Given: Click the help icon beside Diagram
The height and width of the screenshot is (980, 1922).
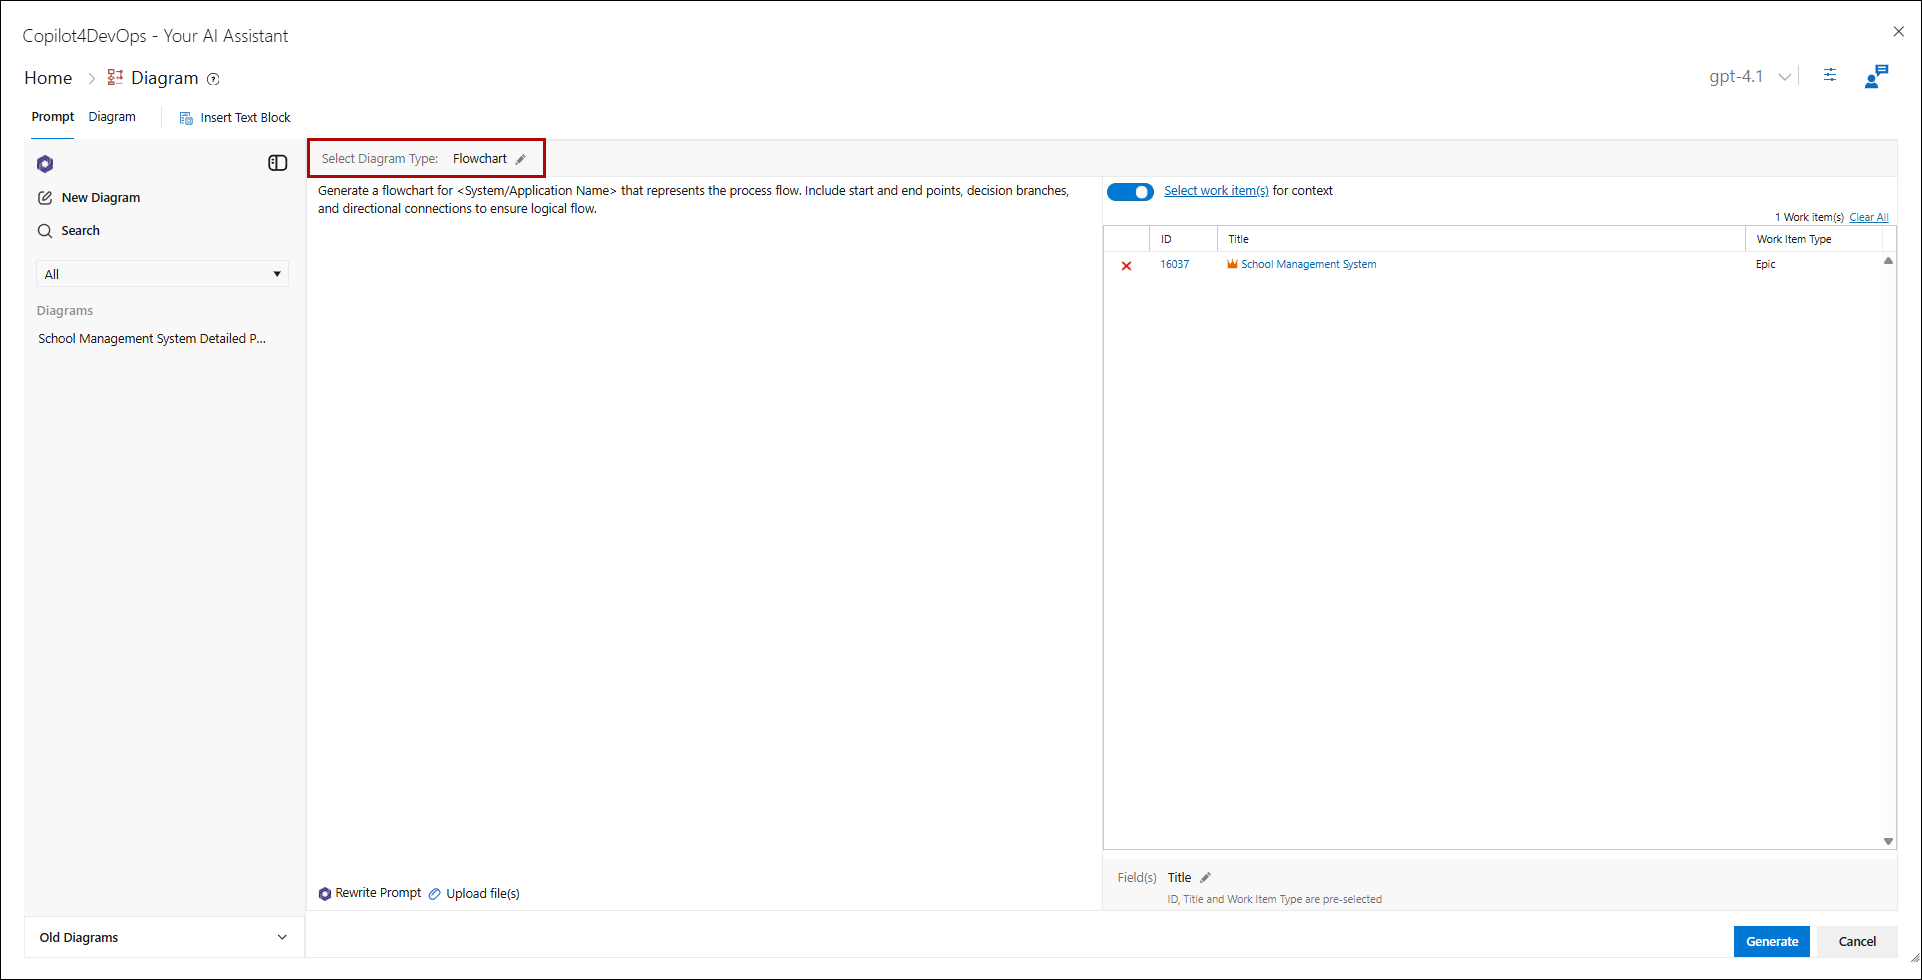Looking at the screenshot, I should click(x=213, y=79).
